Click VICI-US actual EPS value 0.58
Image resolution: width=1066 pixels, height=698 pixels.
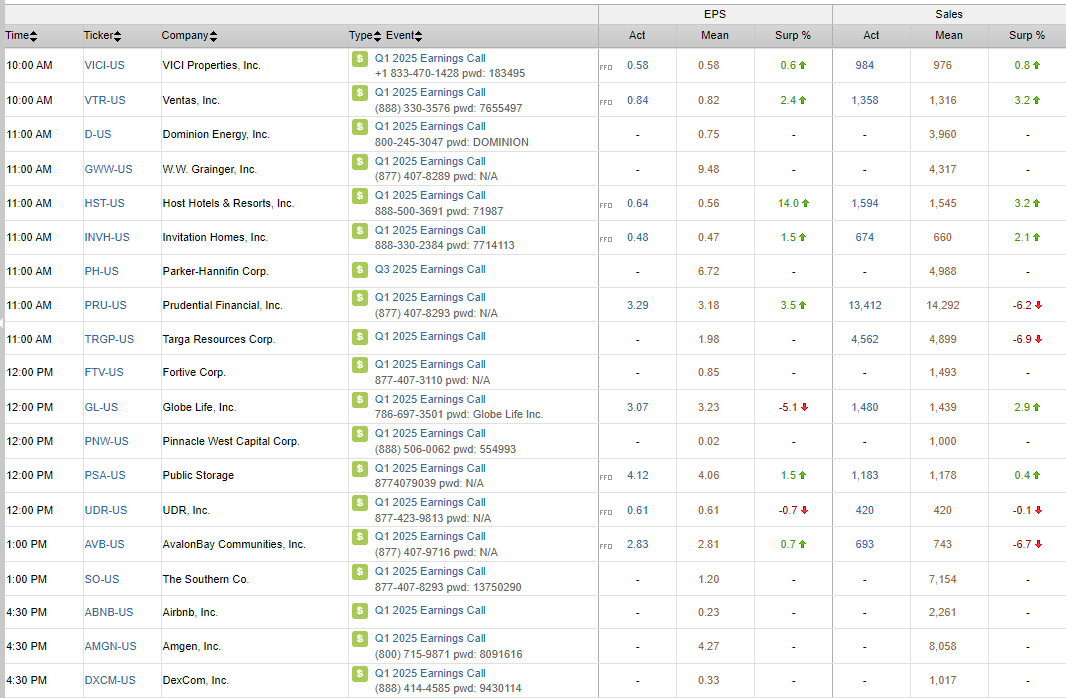[x=638, y=65]
